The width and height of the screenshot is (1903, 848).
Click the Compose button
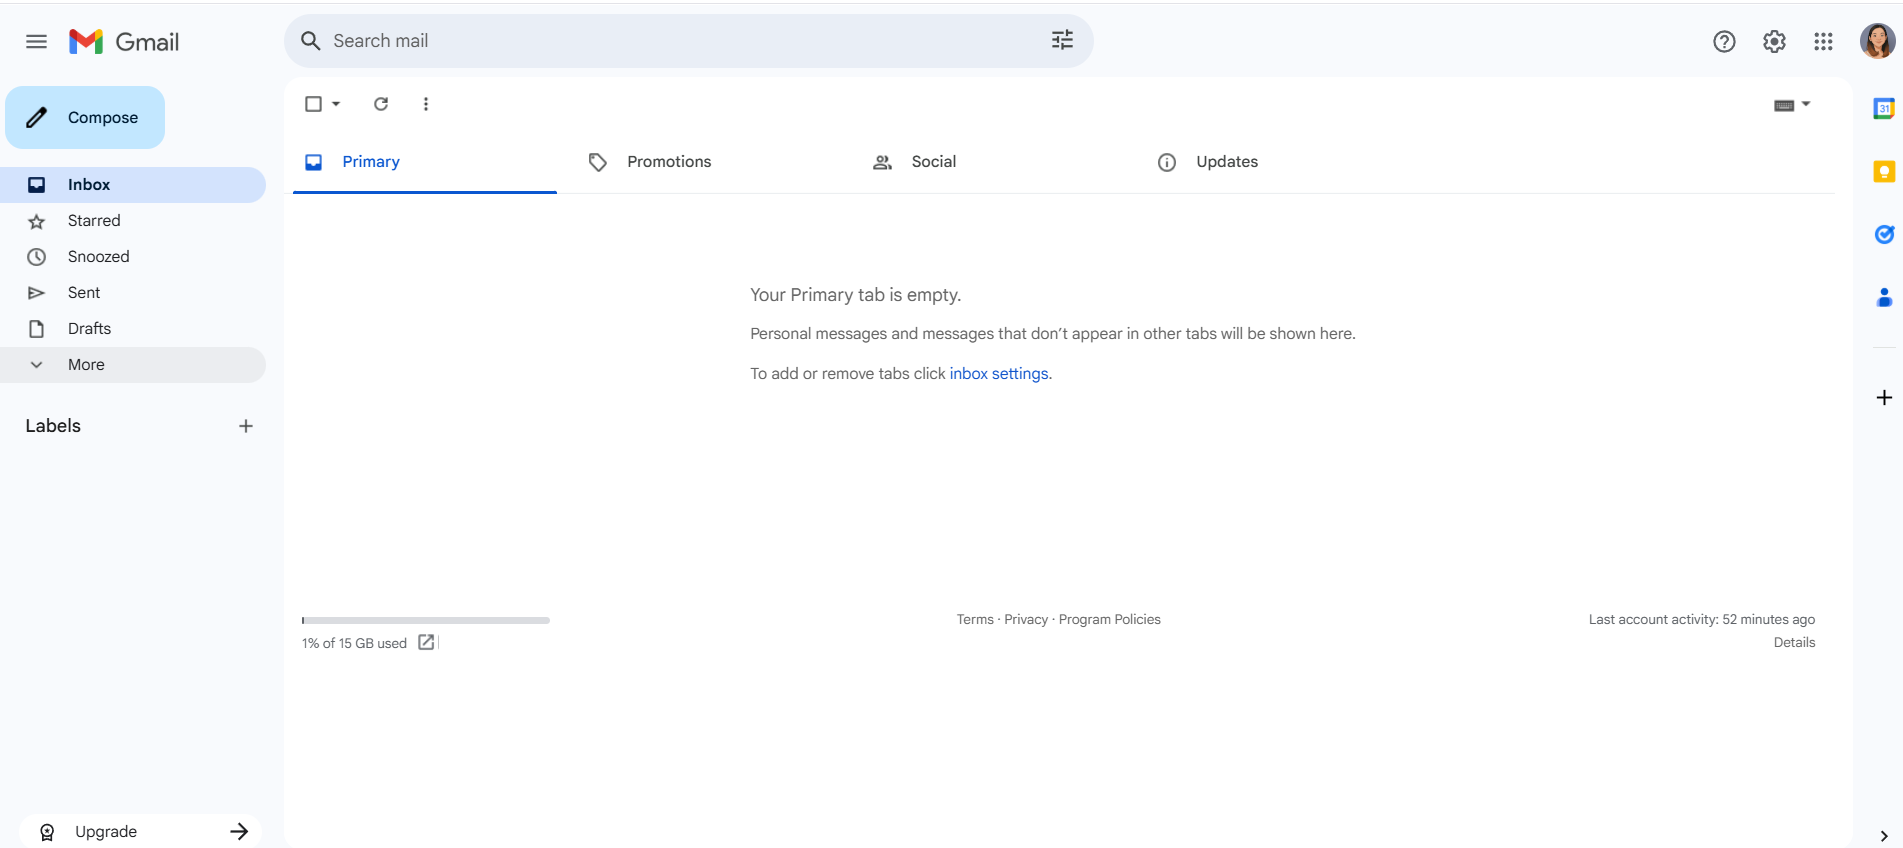coord(85,118)
